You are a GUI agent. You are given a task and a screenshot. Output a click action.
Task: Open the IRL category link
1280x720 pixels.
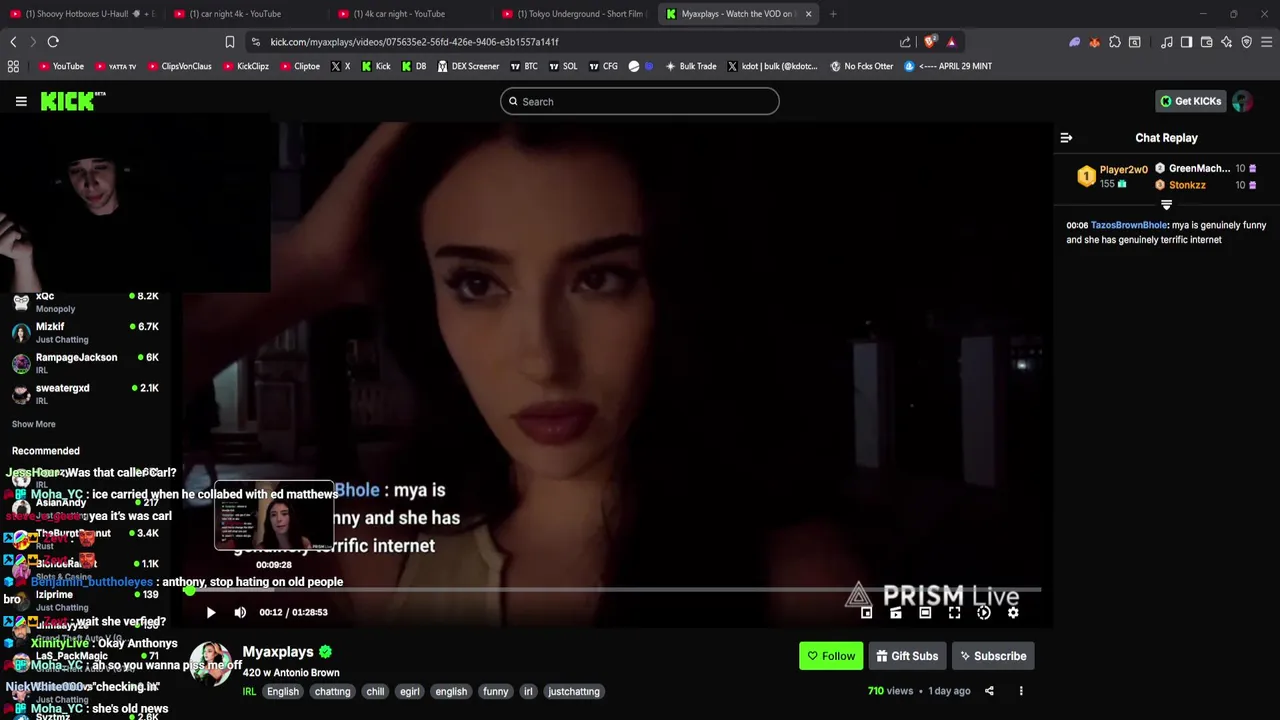click(x=249, y=691)
